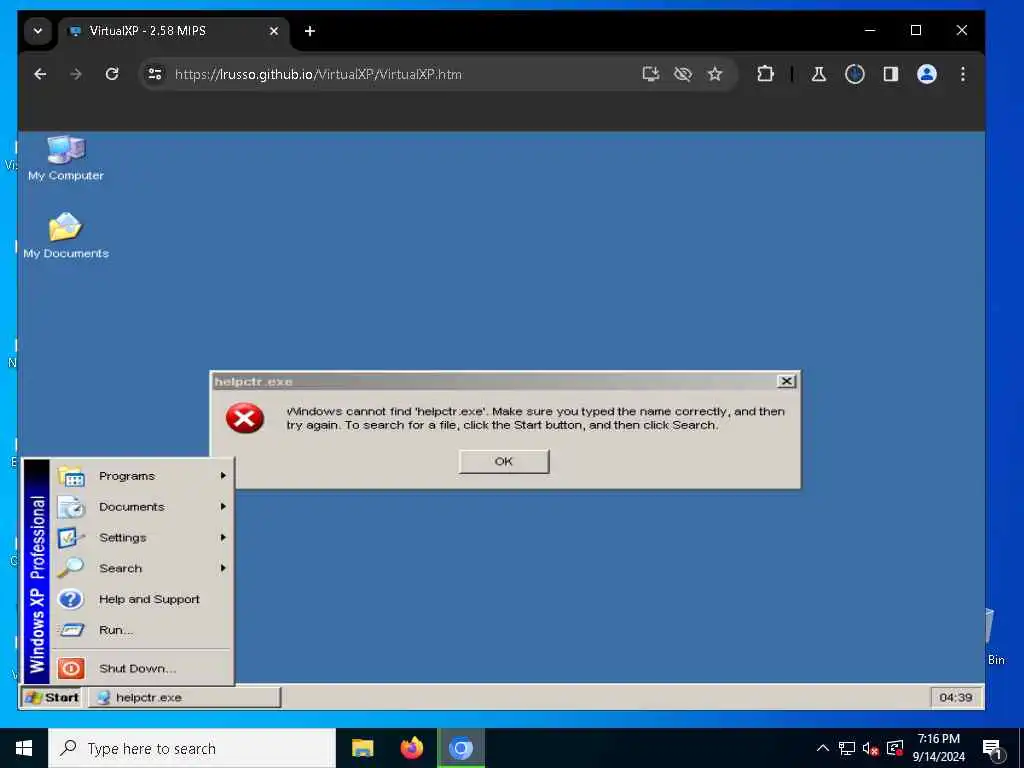
Task: Click the browser forward arrow
Action: [76, 74]
